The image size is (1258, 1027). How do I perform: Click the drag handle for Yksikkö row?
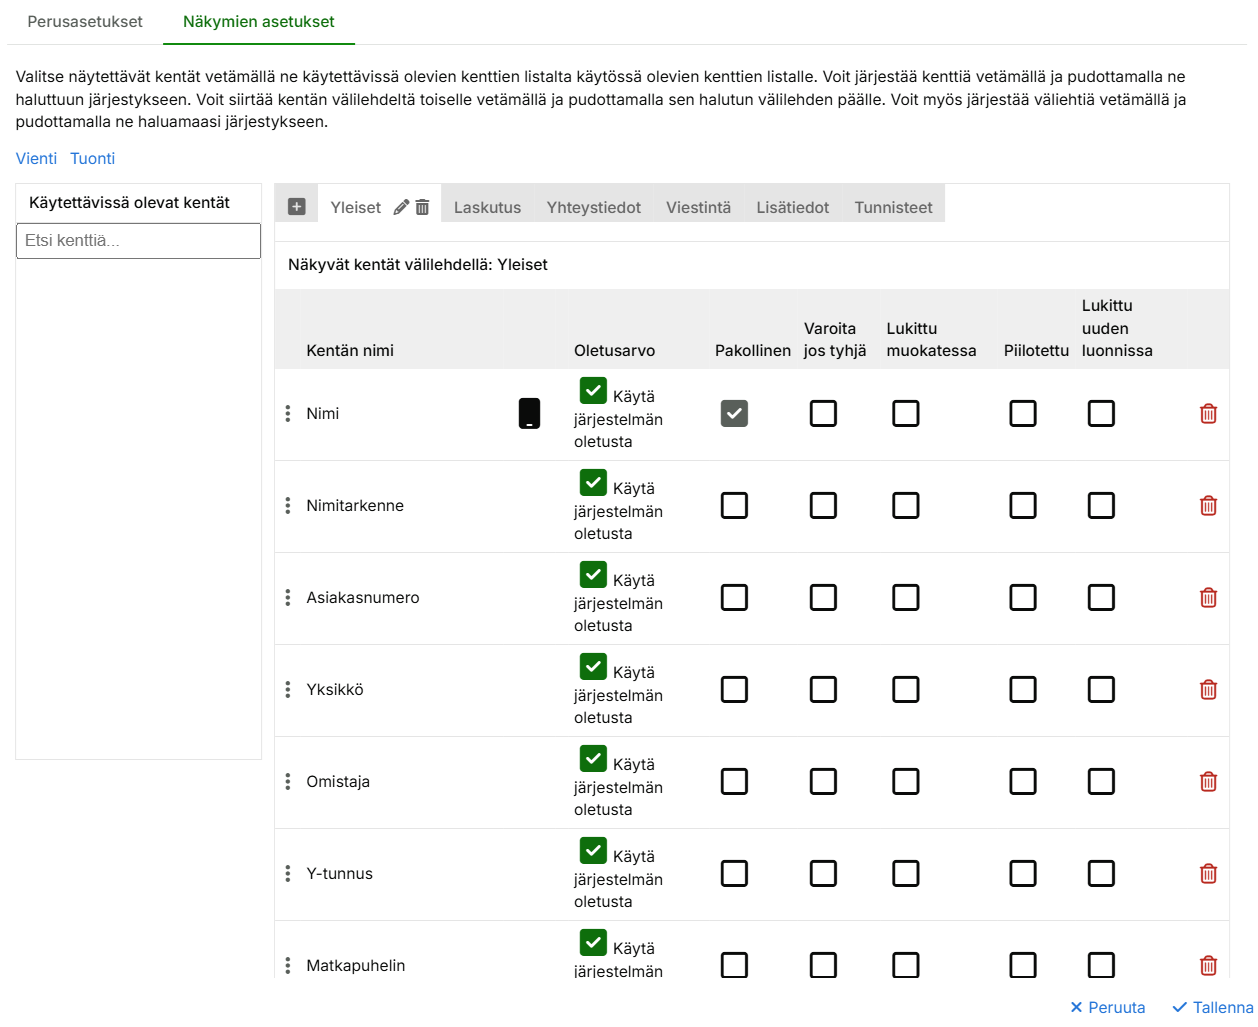point(288,690)
